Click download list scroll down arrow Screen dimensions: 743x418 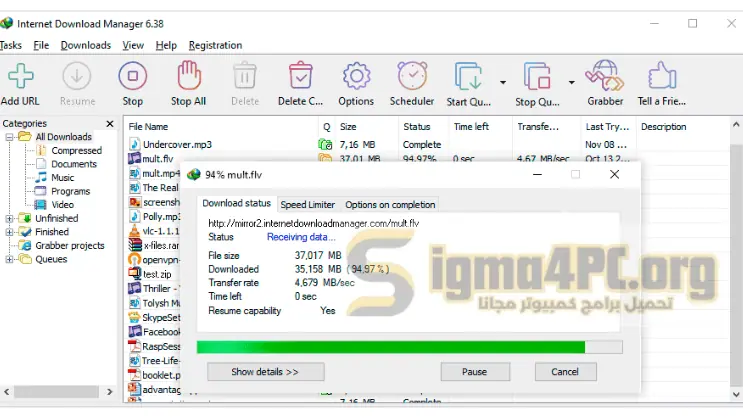[735, 394]
